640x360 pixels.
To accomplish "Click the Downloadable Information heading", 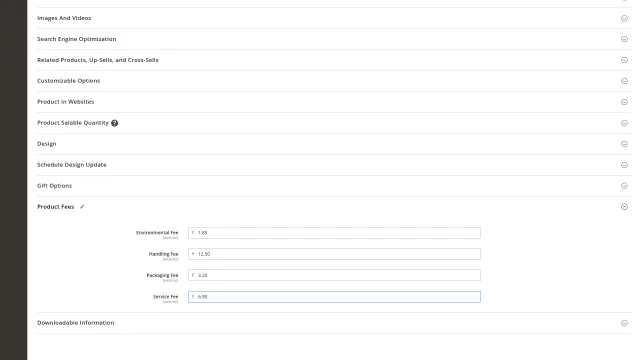I will [x=76, y=323].
